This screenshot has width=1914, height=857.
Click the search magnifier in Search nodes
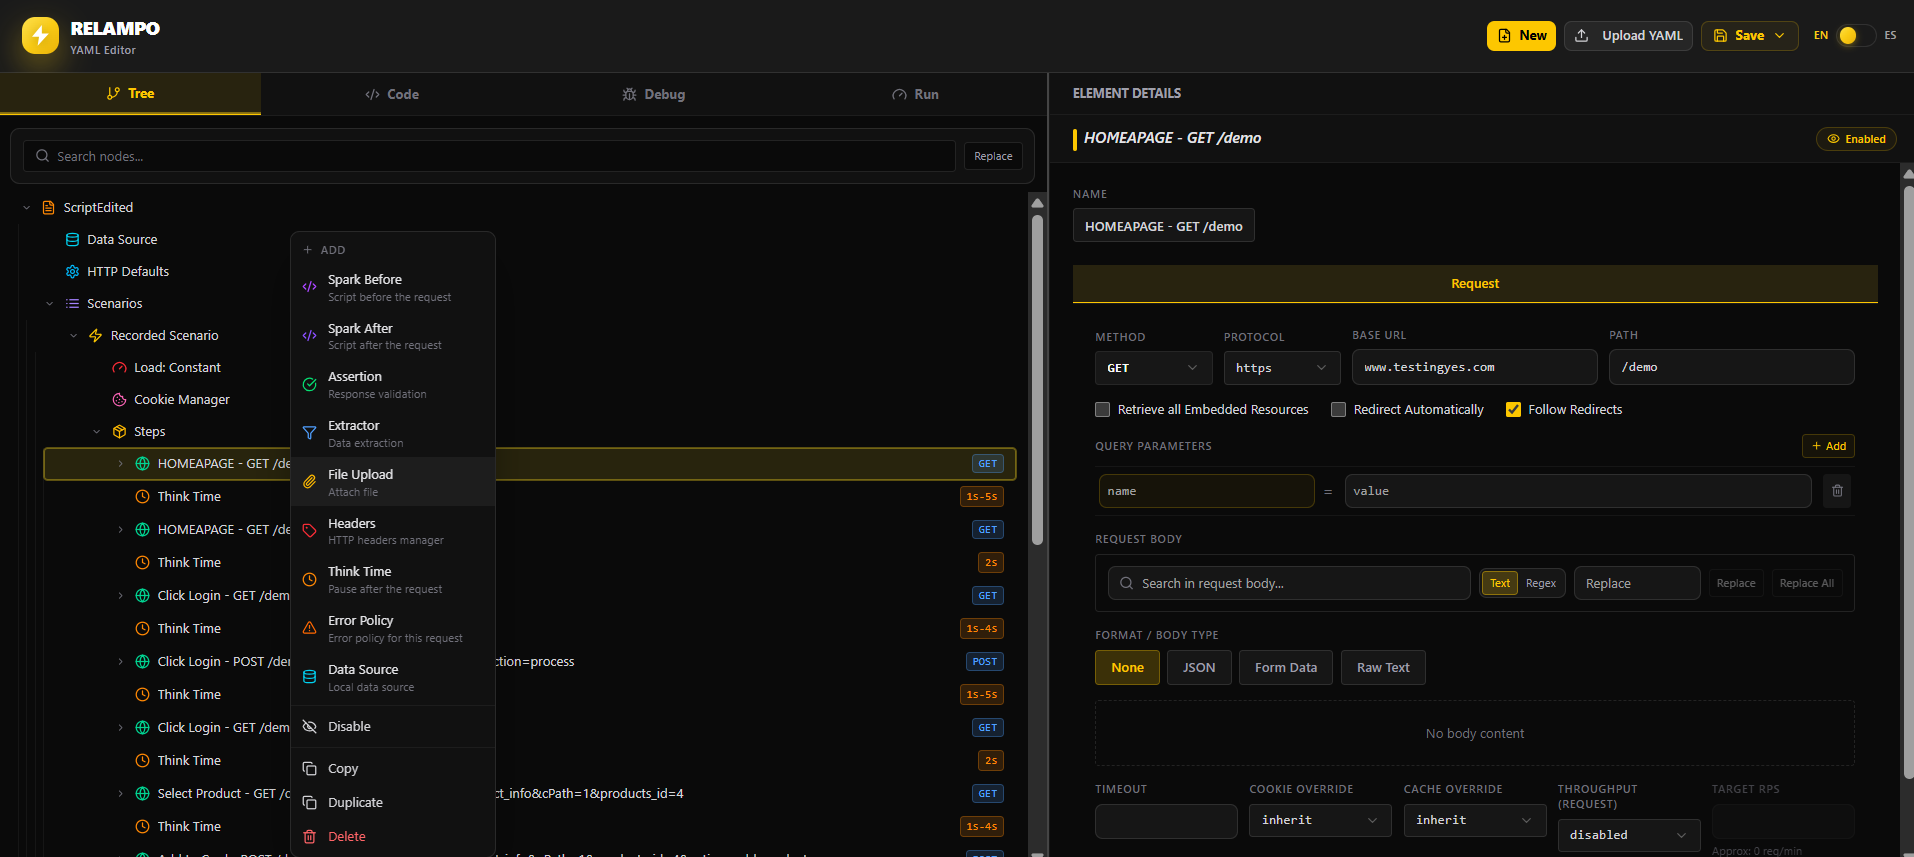[x=42, y=156]
